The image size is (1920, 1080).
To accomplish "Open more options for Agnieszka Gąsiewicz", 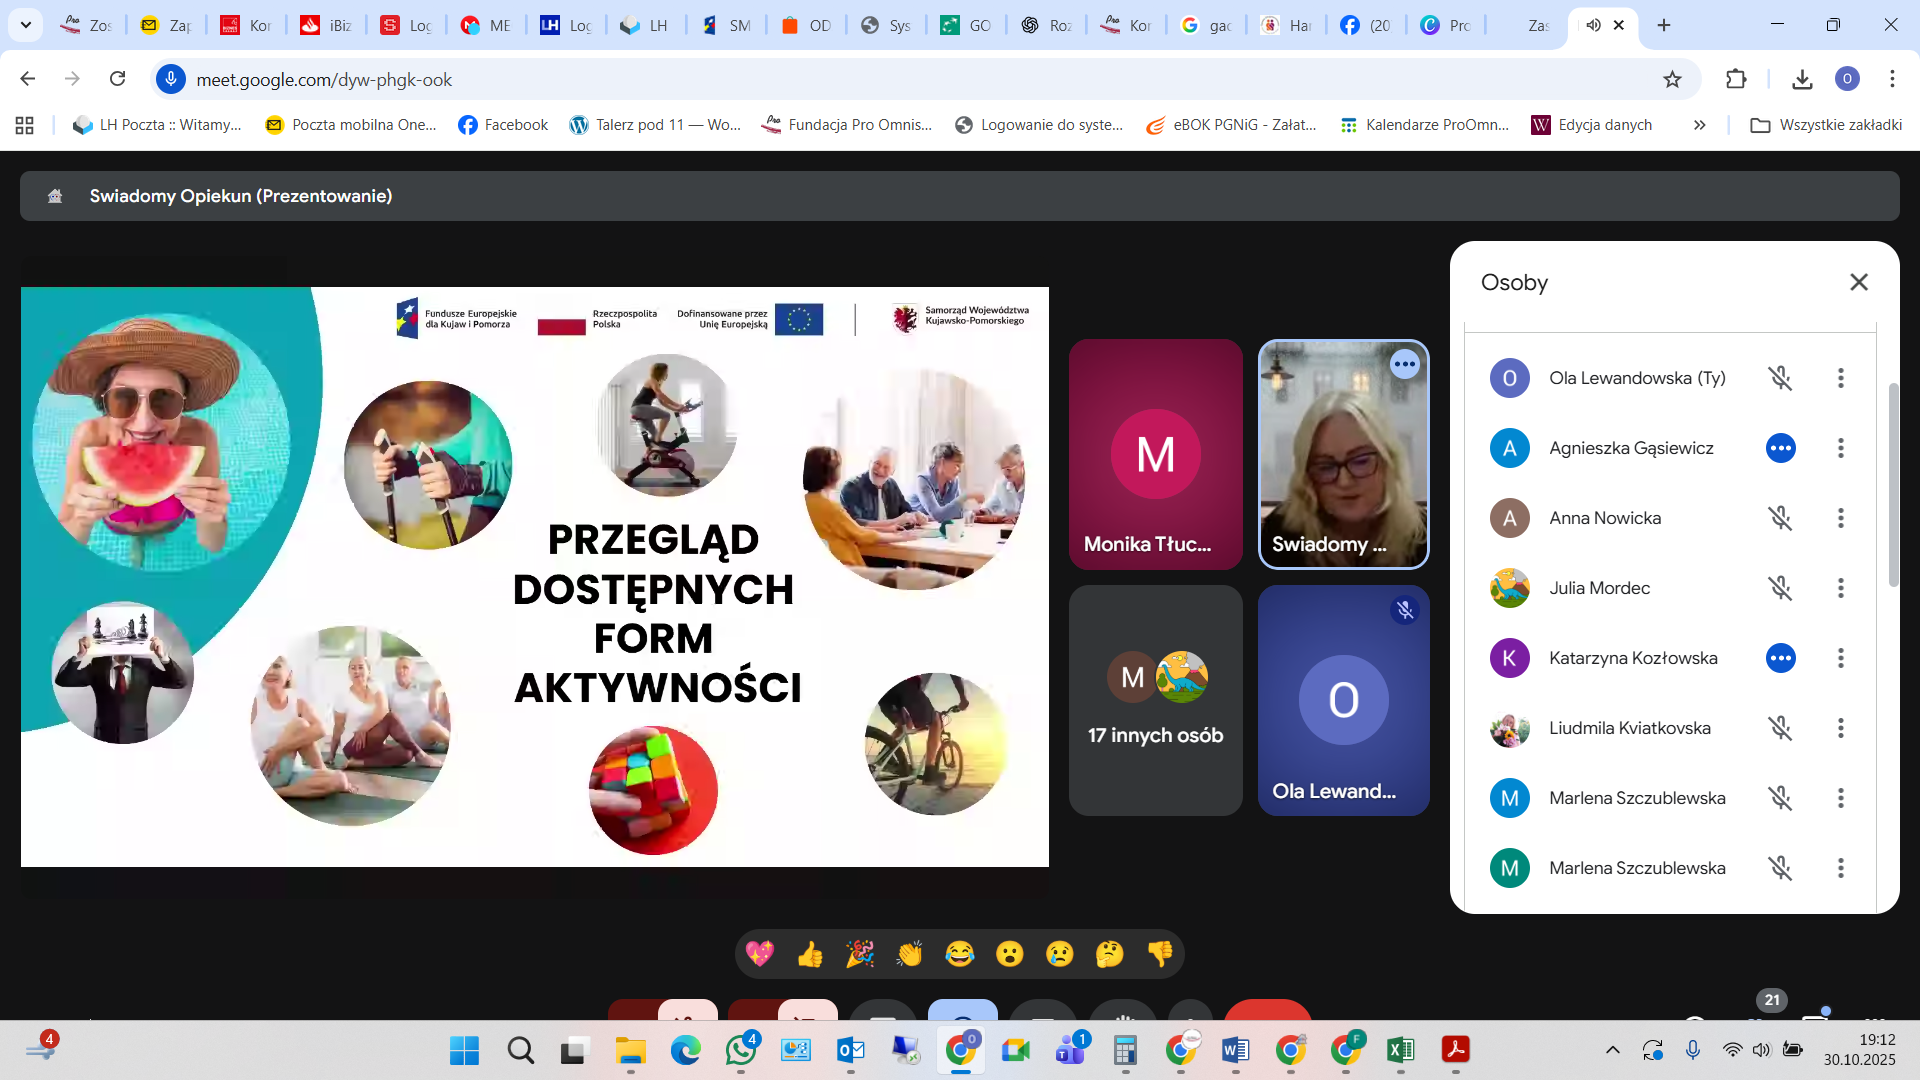I will 1840,448.
